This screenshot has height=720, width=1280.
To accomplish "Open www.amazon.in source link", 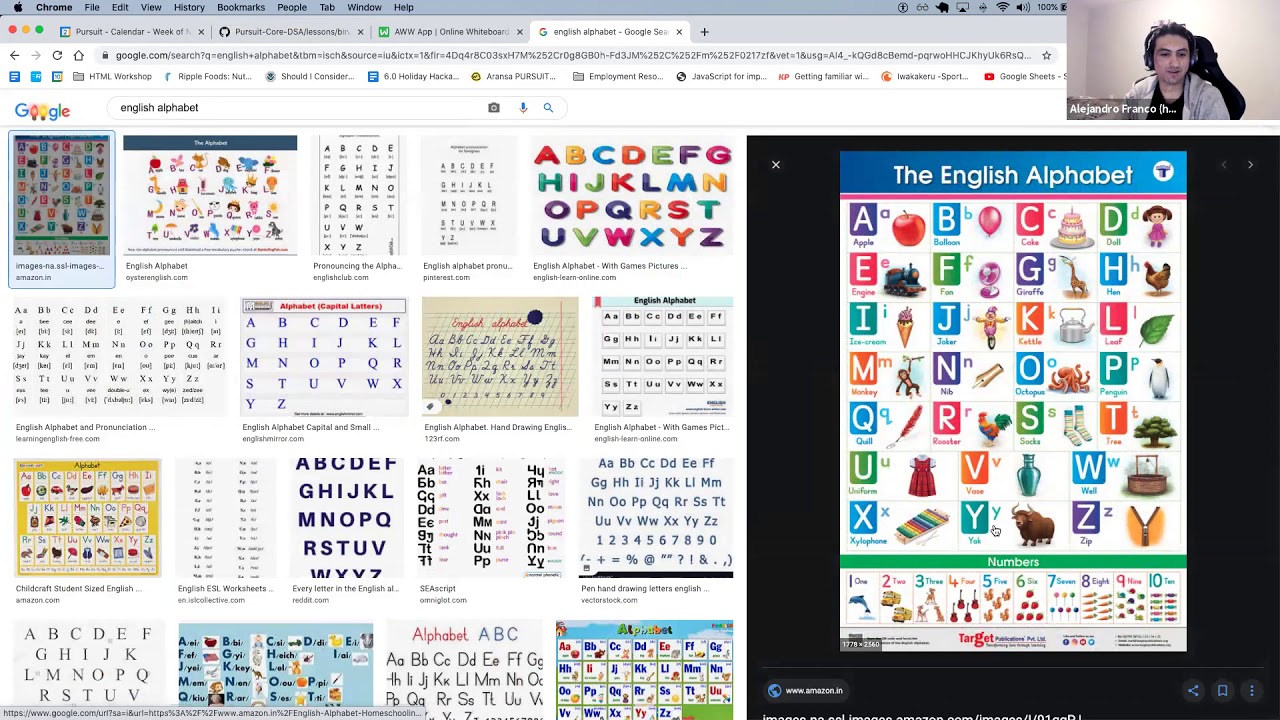I will tap(805, 691).
